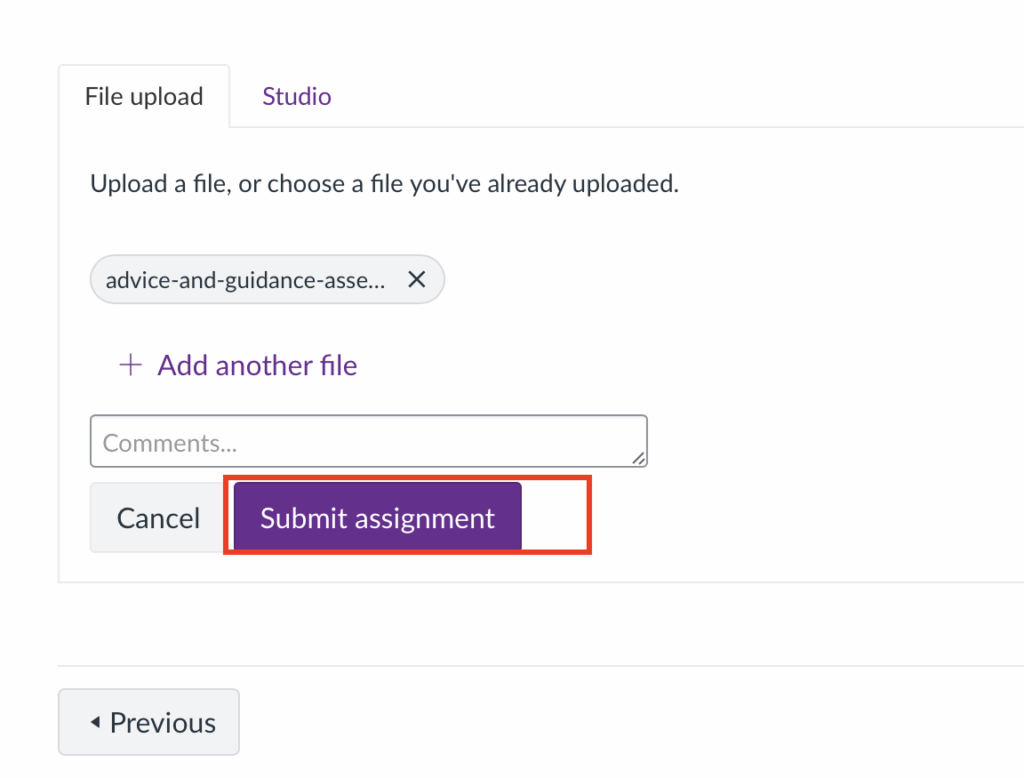1024x778 pixels.
Task: Click the Comments placeholder text area
Action: (x=369, y=440)
